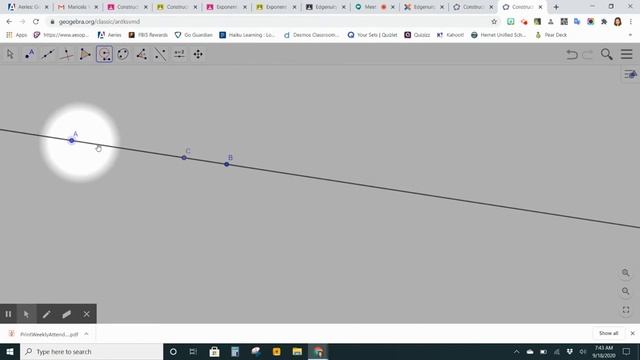Undo the last construction step

(x=572, y=54)
